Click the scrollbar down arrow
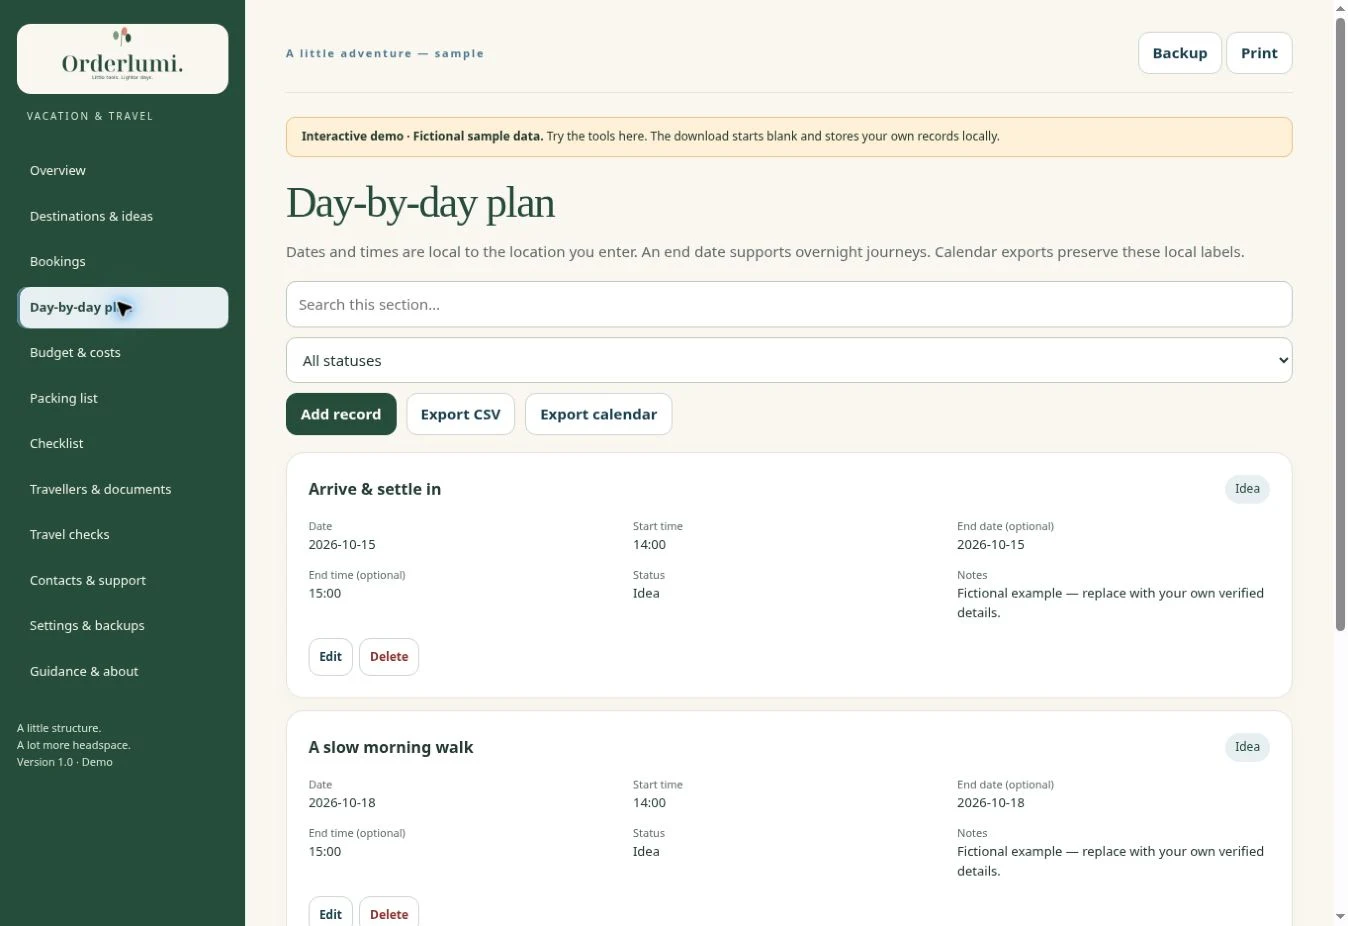1348x926 pixels. tap(1340, 917)
